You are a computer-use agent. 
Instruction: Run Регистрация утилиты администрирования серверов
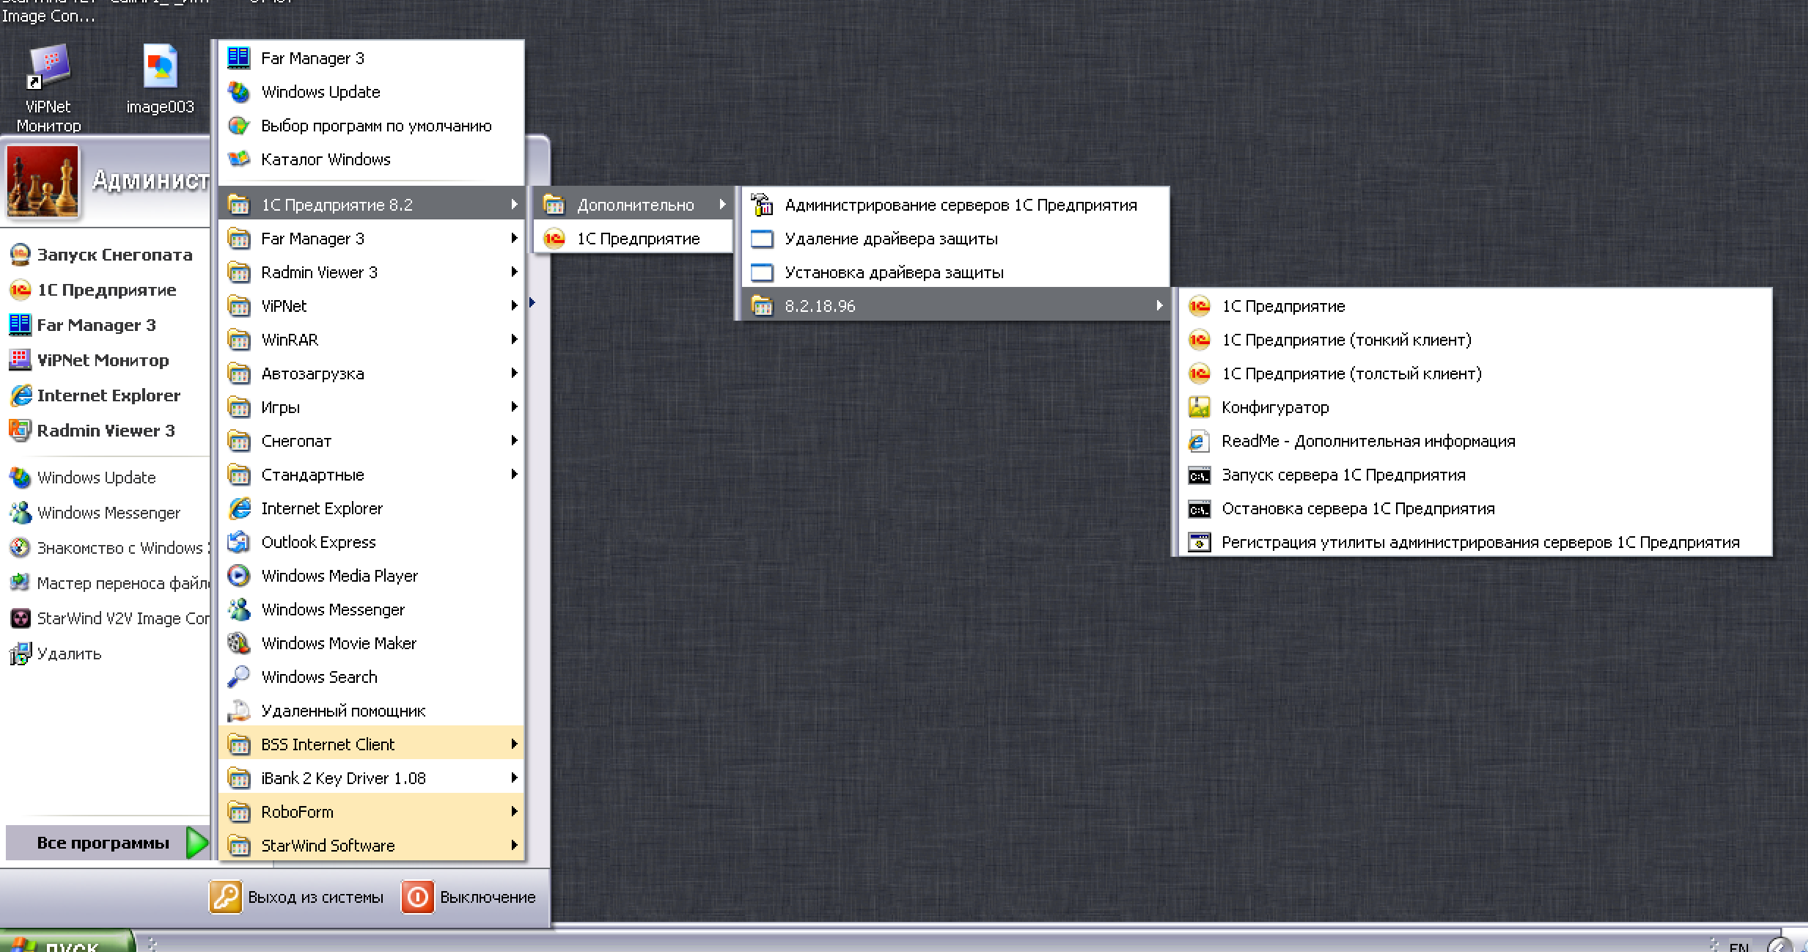pyautogui.click(x=1475, y=543)
